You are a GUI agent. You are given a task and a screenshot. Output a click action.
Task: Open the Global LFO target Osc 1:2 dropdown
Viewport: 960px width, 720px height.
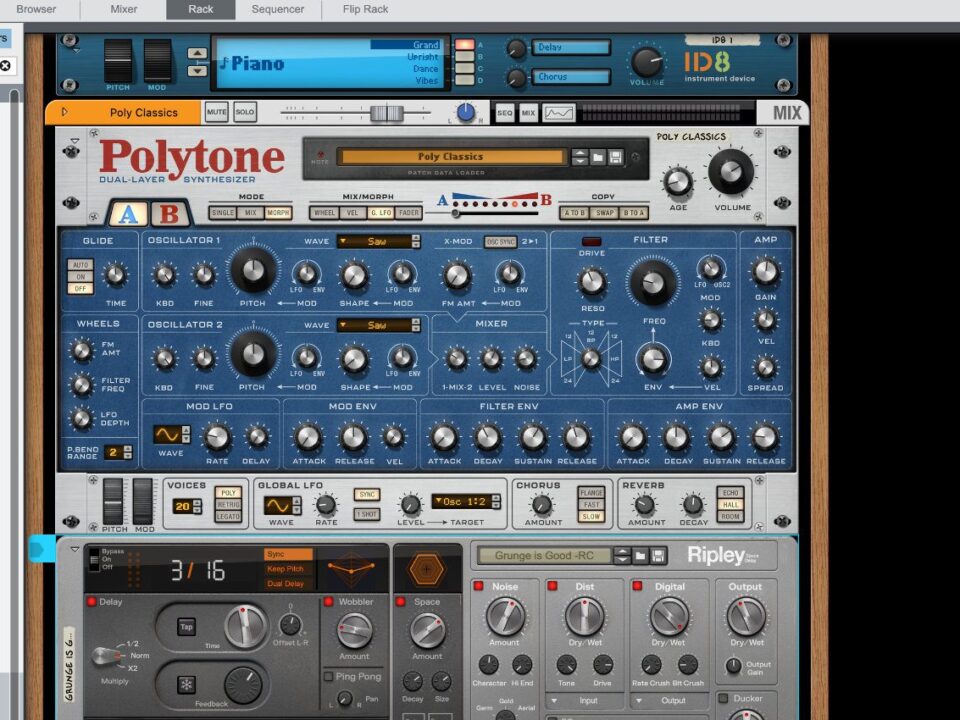click(x=467, y=501)
